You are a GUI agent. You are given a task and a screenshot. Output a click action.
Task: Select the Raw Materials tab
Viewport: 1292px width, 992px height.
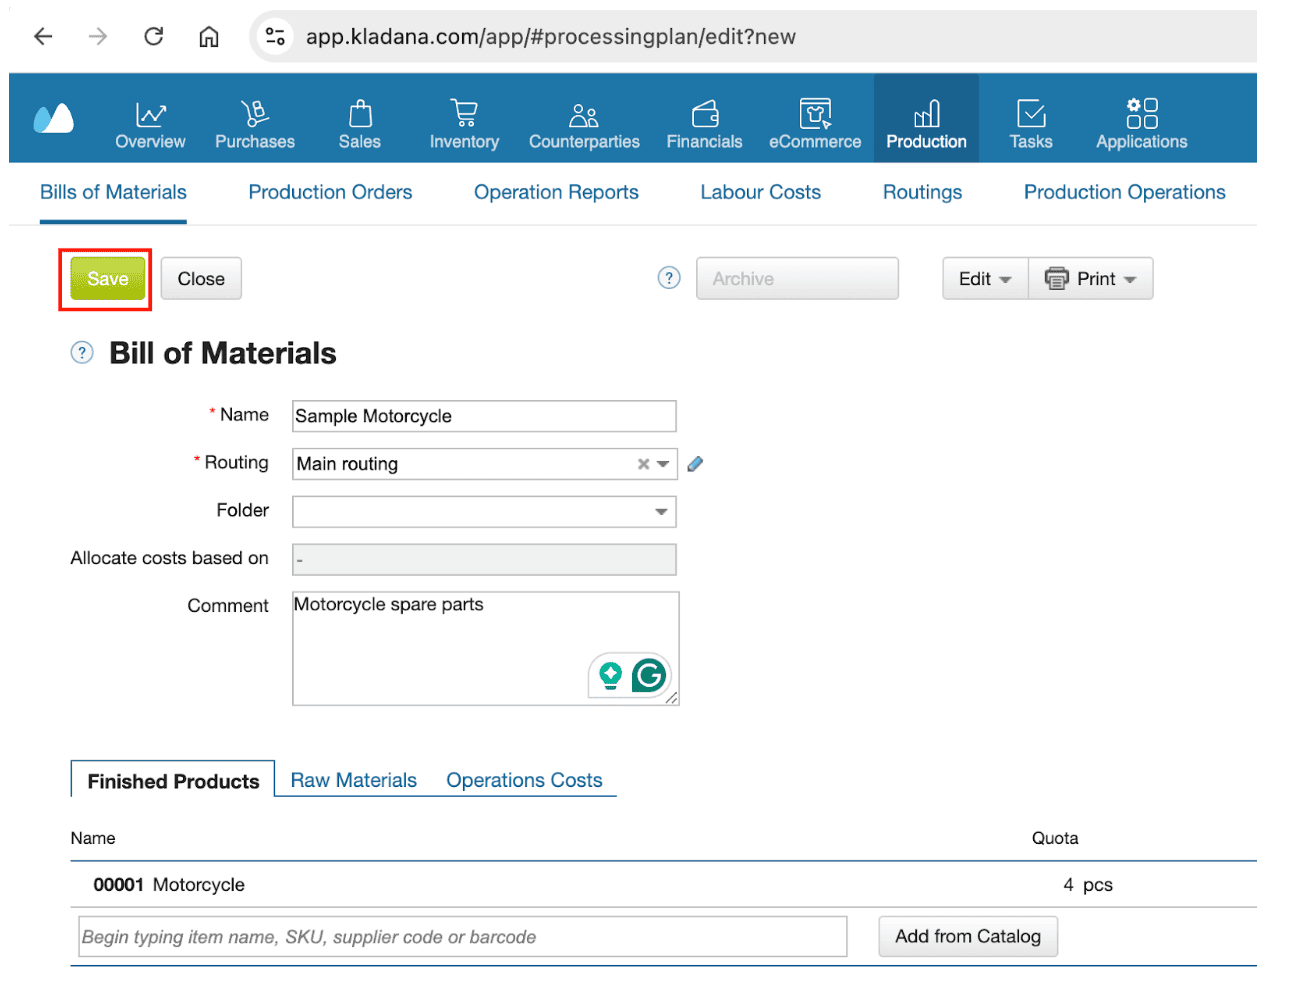click(x=353, y=780)
